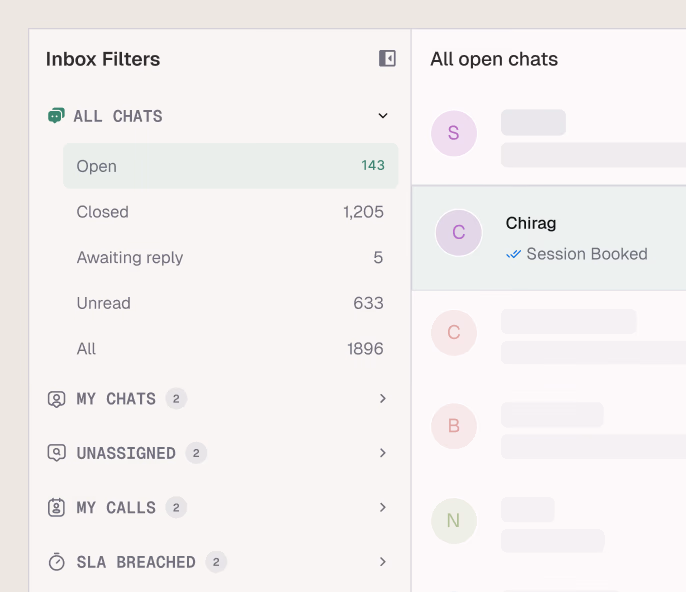Expand the My Calls section arrow
The height and width of the screenshot is (592, 686).
click(383, 508)
